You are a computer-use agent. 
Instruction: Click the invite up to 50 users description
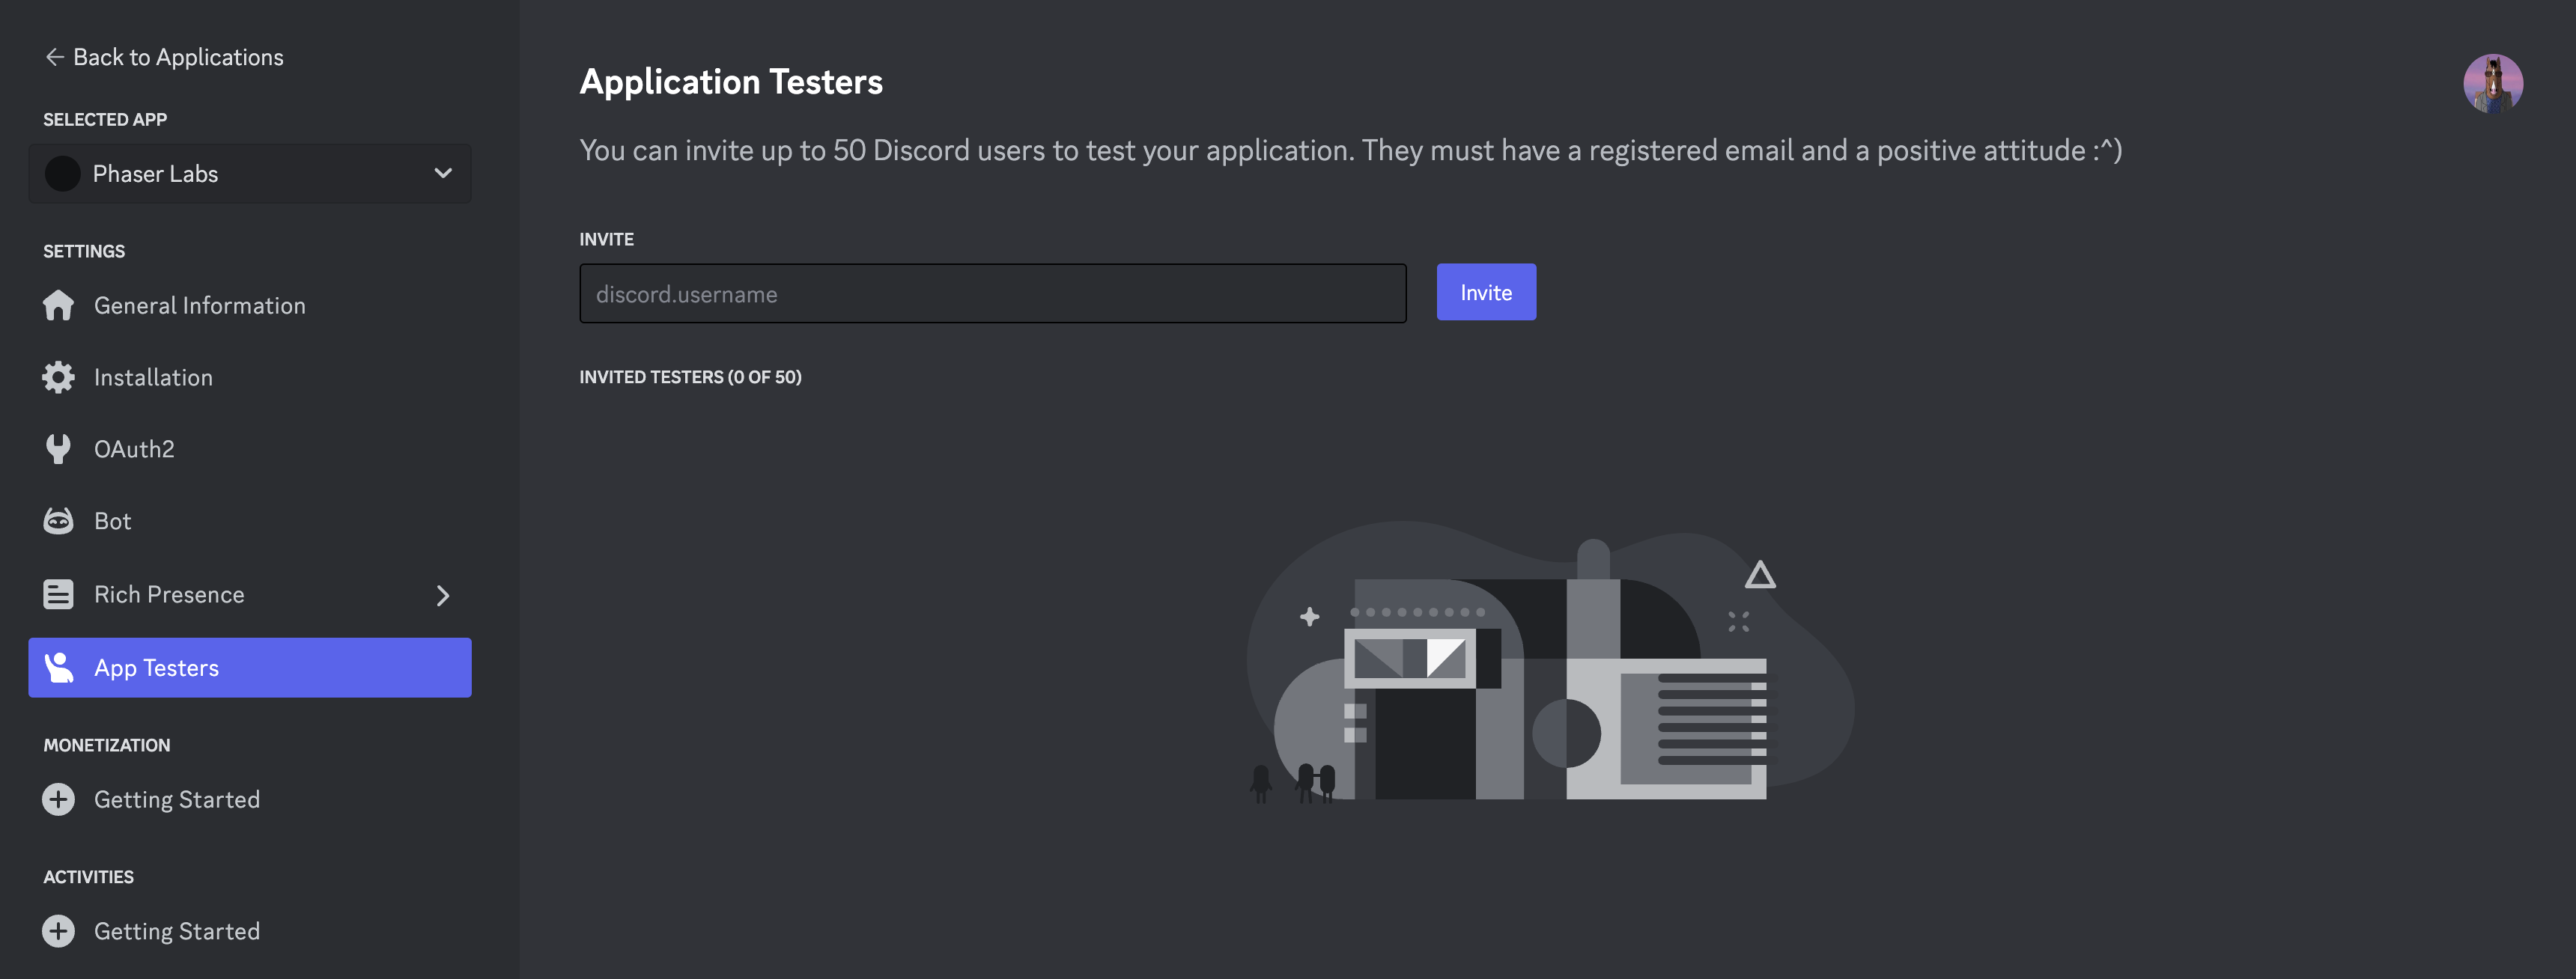coord(1351,150)
